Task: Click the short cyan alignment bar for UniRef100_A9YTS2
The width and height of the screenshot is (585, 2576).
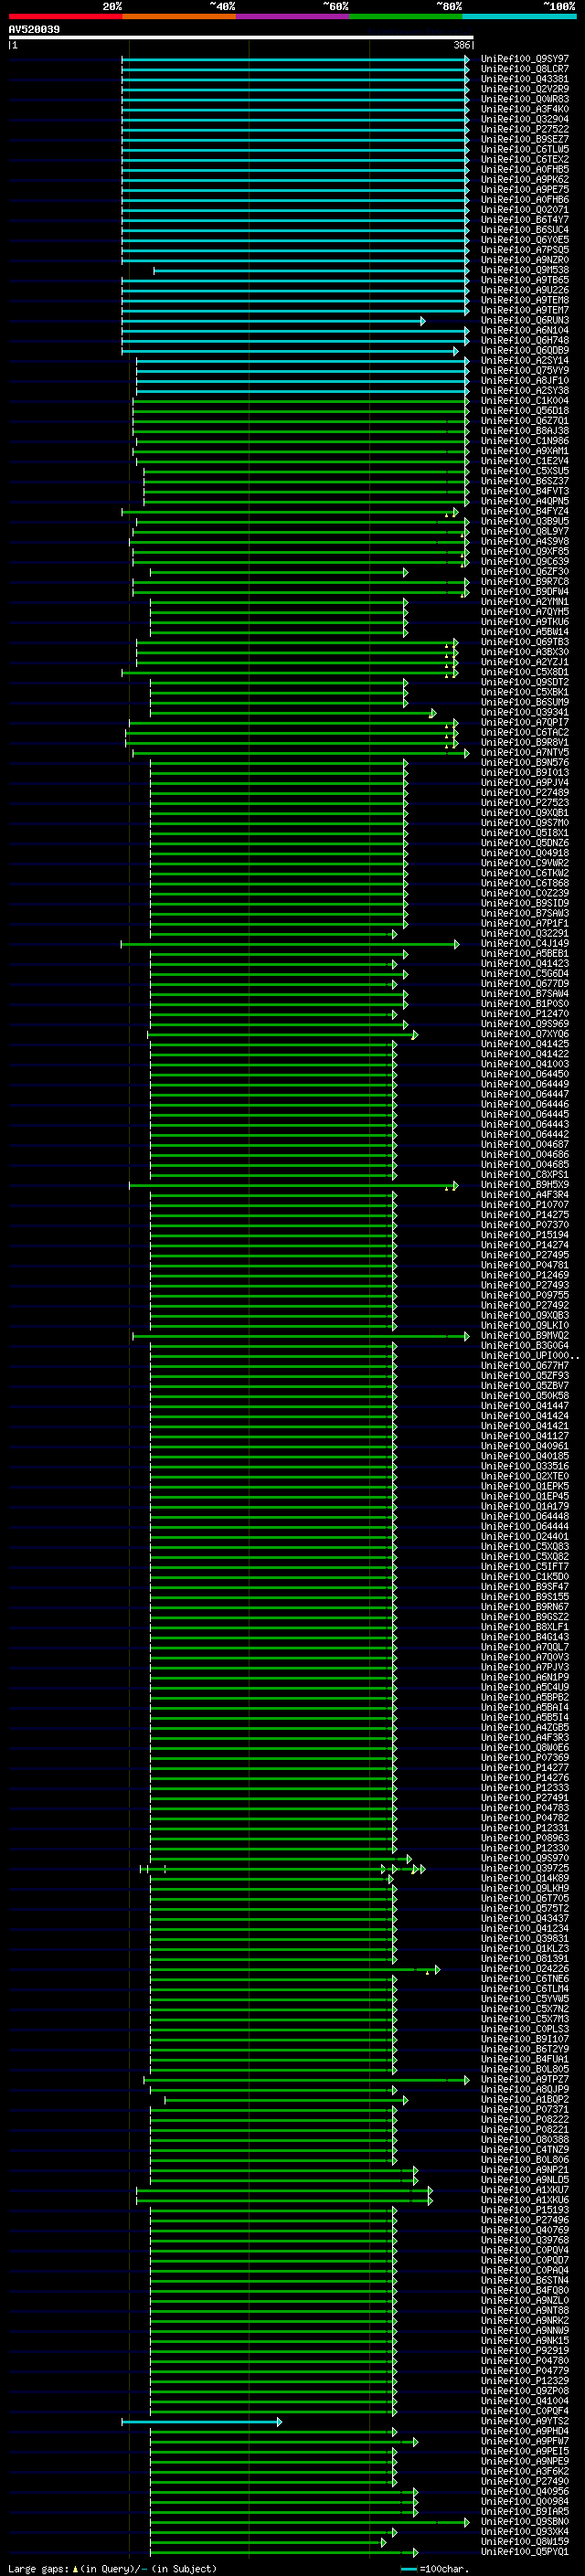Action: pyautogui.click(x=201, y=2422)
